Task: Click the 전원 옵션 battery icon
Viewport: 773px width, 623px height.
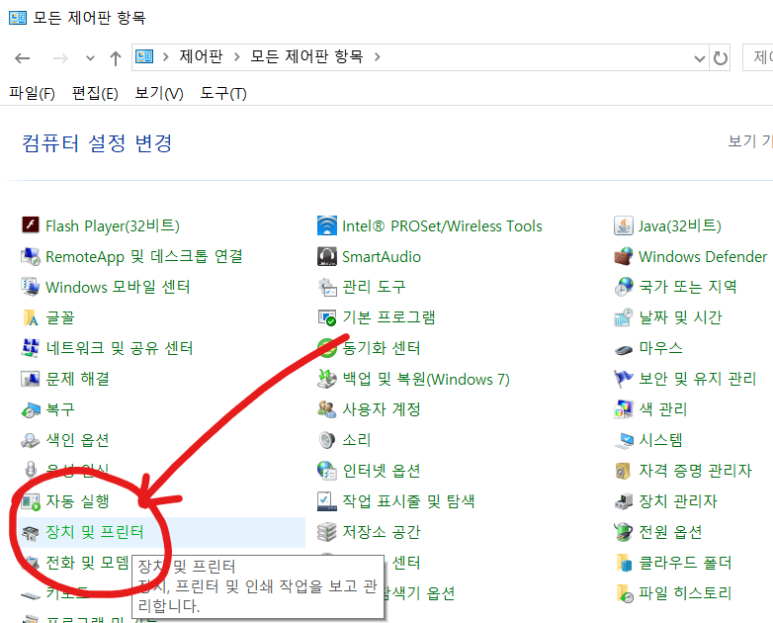Action: pyautogui.click(x=624, y=532)
